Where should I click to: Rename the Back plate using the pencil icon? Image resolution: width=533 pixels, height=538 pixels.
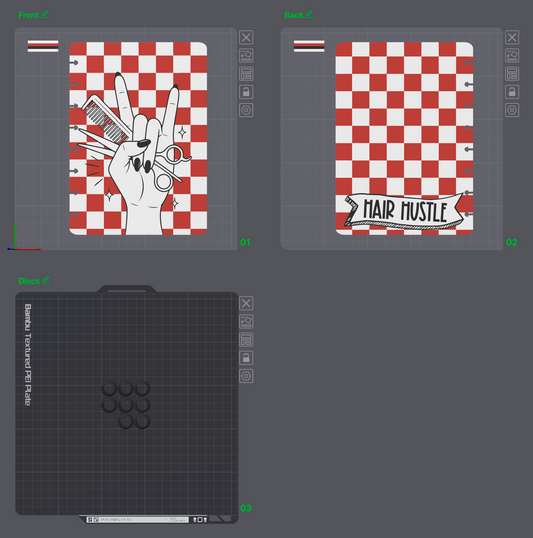[x=310, y=14]
